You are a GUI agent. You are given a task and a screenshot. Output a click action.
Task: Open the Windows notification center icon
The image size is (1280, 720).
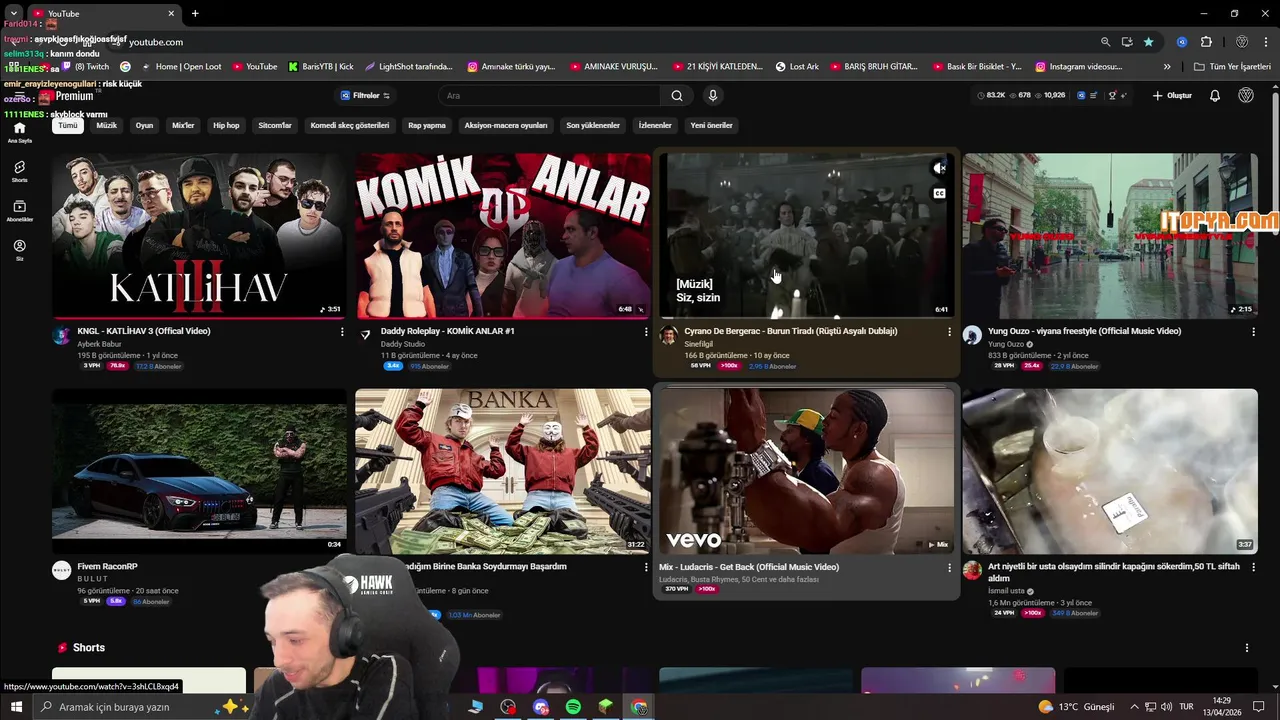(x=1259, y=707)
